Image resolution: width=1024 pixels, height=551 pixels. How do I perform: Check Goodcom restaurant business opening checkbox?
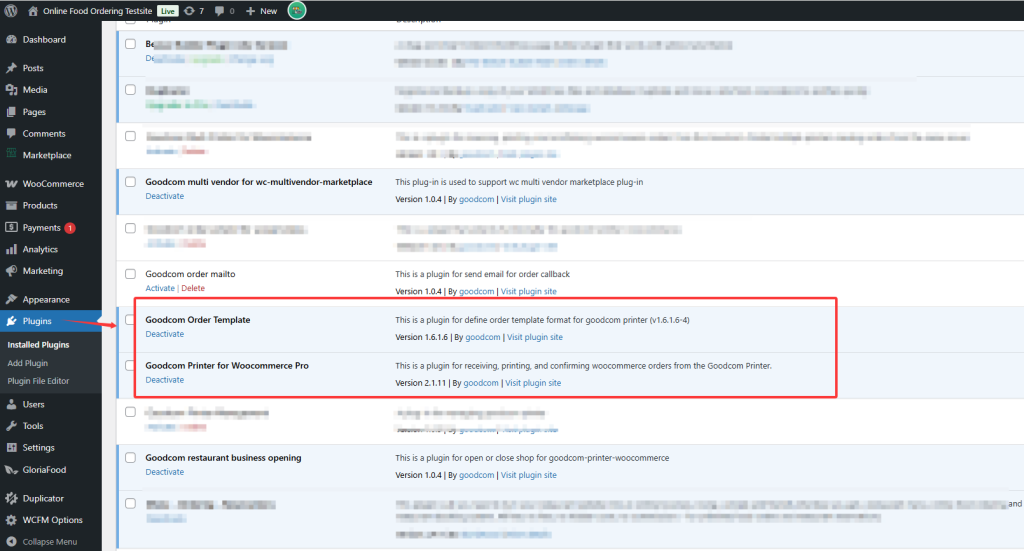[x=131, y=458]
